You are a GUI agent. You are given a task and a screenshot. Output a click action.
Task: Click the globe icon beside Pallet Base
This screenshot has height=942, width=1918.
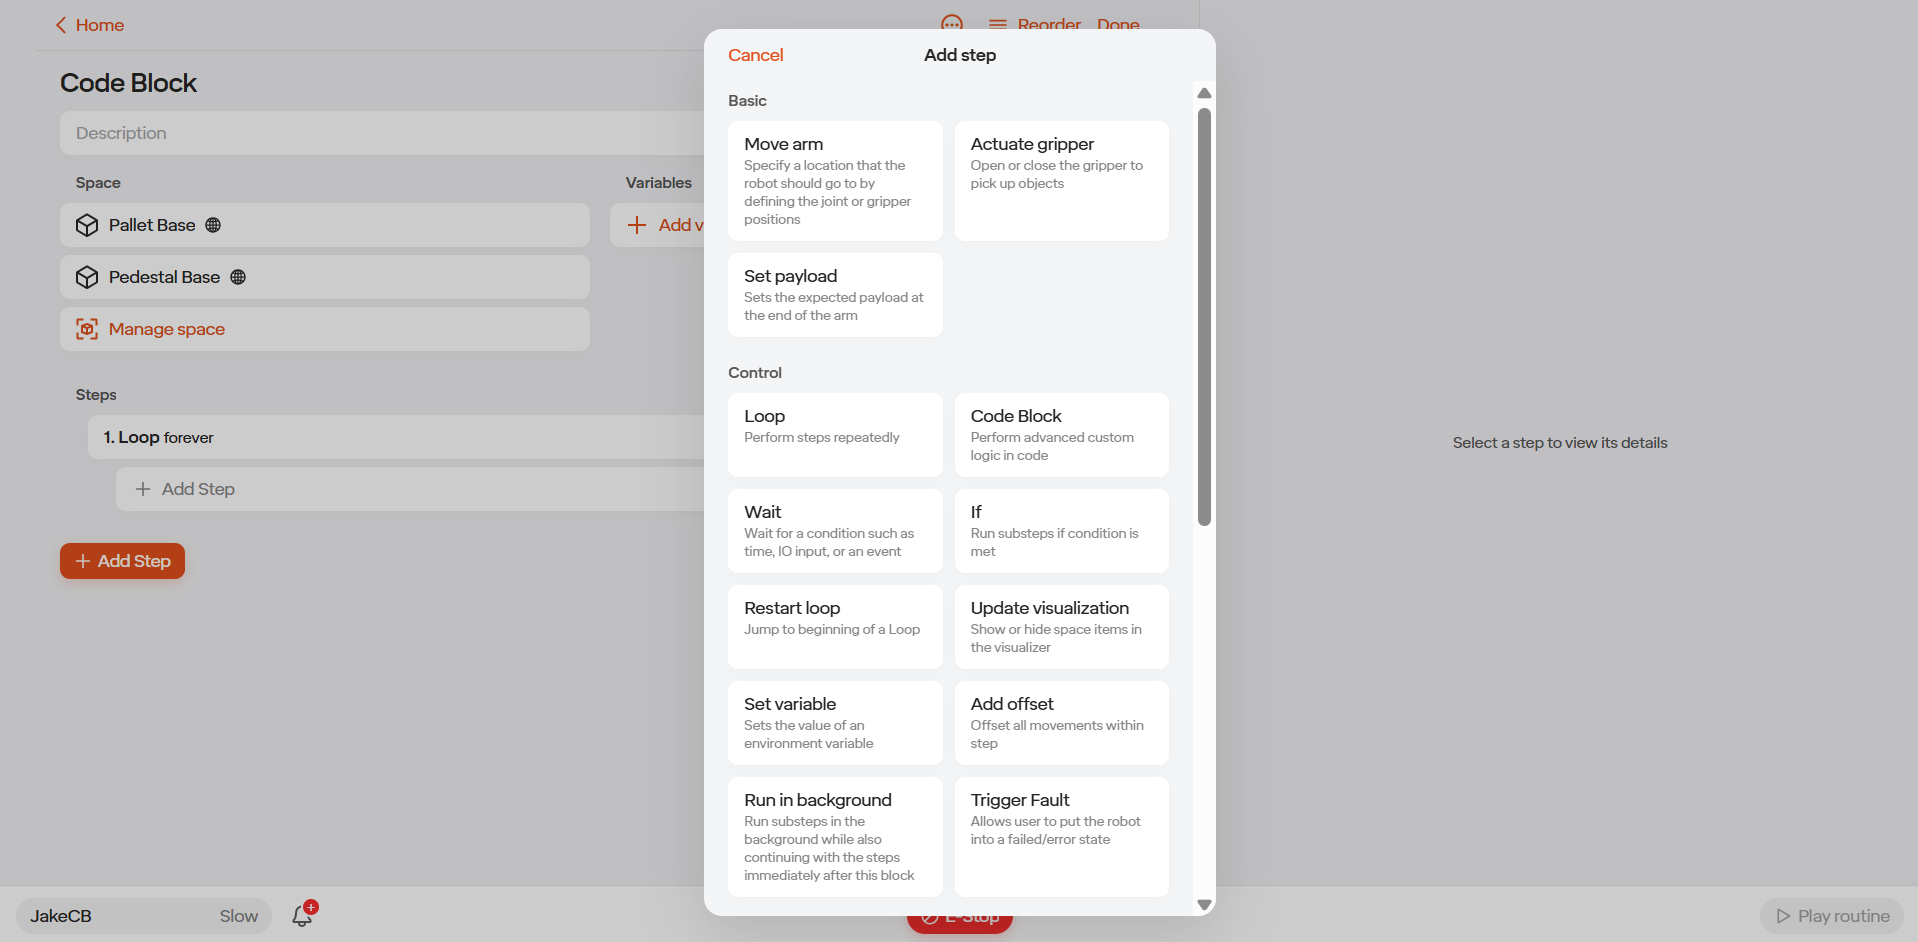point(213,225)
